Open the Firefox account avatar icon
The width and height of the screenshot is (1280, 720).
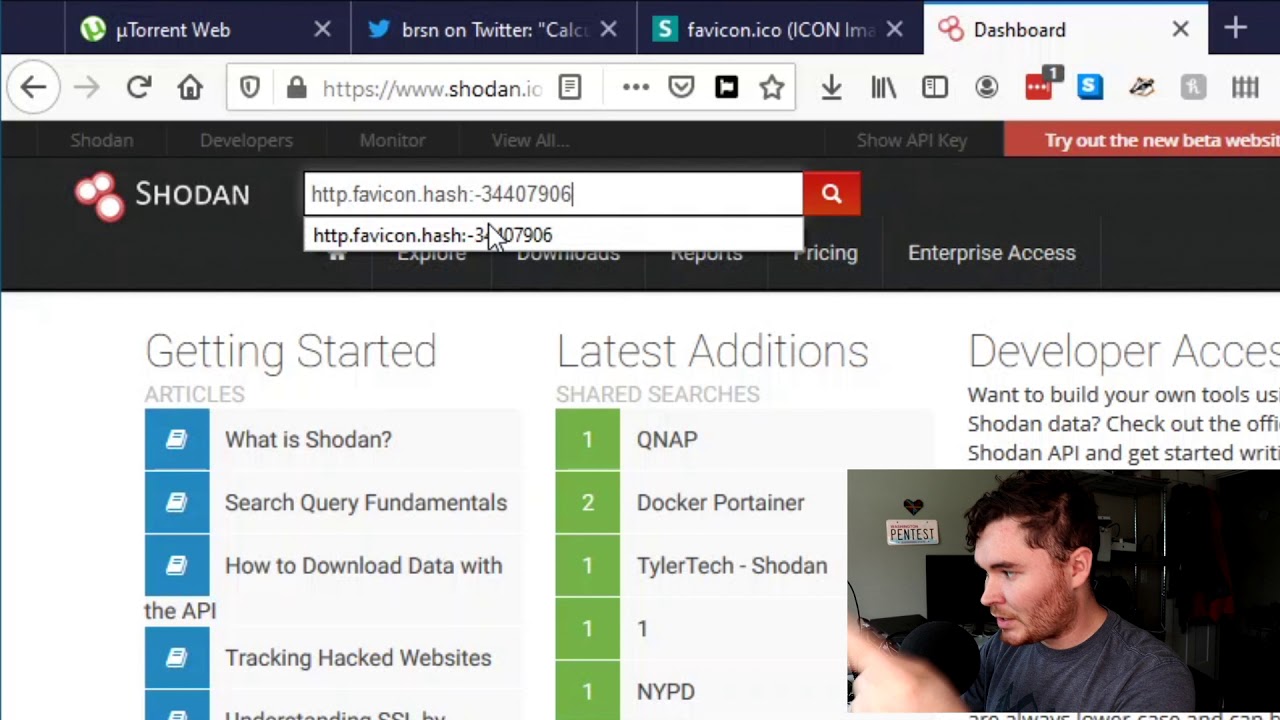987,88
